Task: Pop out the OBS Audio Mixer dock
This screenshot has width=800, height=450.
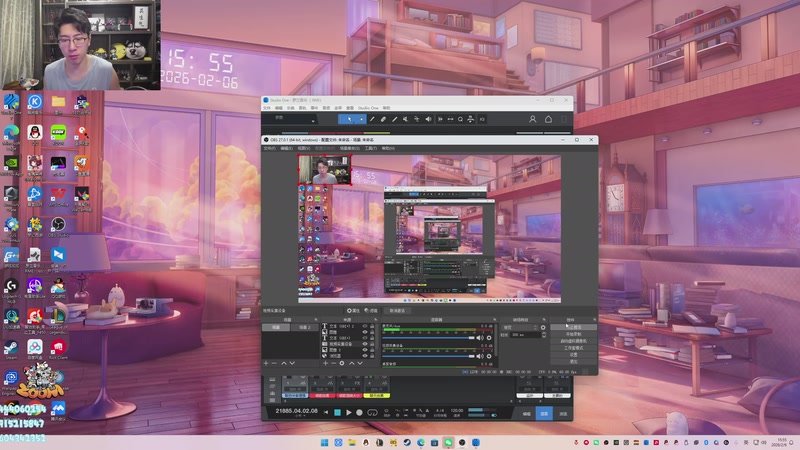Action: [x=494, y=320]
